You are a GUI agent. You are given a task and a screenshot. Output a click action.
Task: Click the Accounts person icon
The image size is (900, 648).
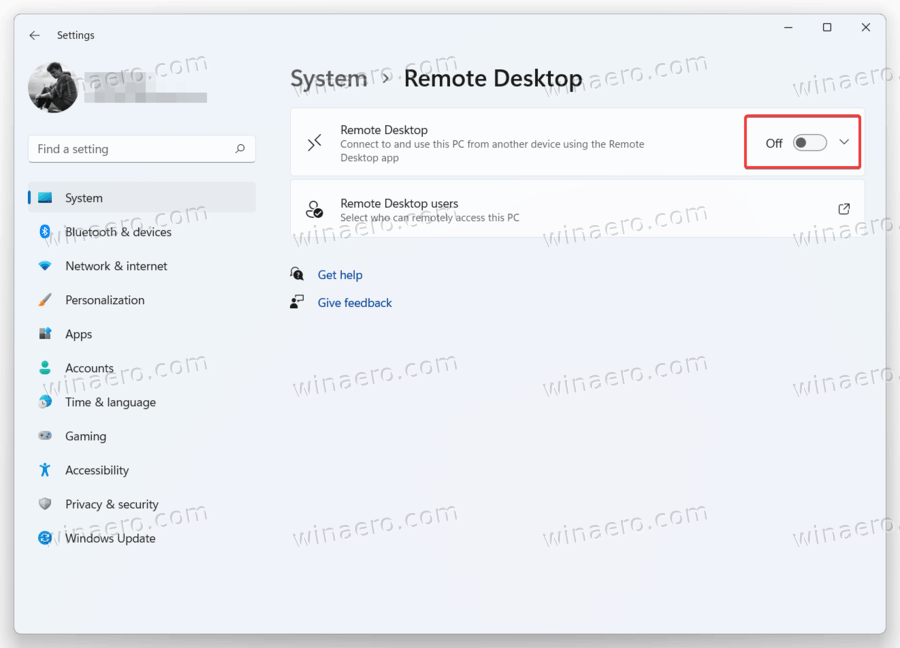coord(45,368)
